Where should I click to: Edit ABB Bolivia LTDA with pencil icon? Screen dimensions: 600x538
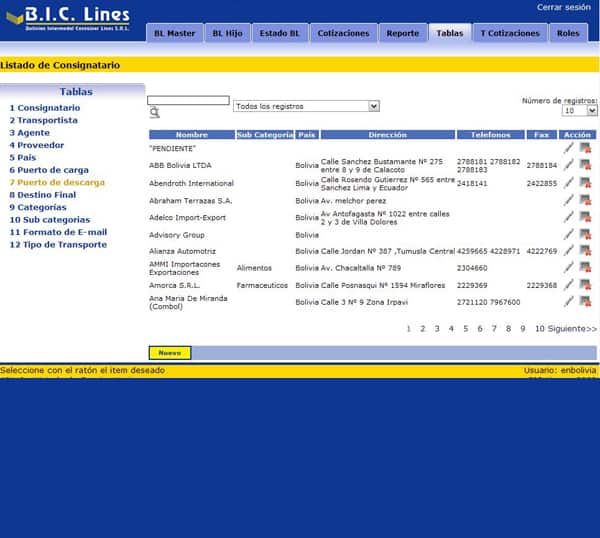pyautogui.click(x=569, y=165)
